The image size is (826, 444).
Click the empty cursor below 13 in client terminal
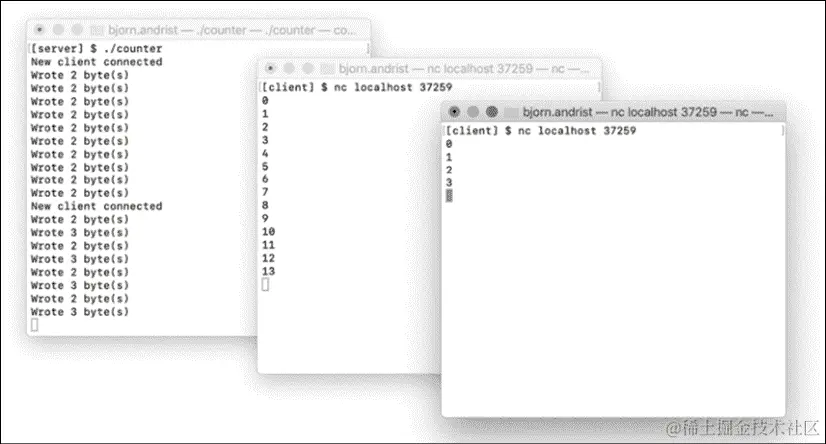pos(265,284)
